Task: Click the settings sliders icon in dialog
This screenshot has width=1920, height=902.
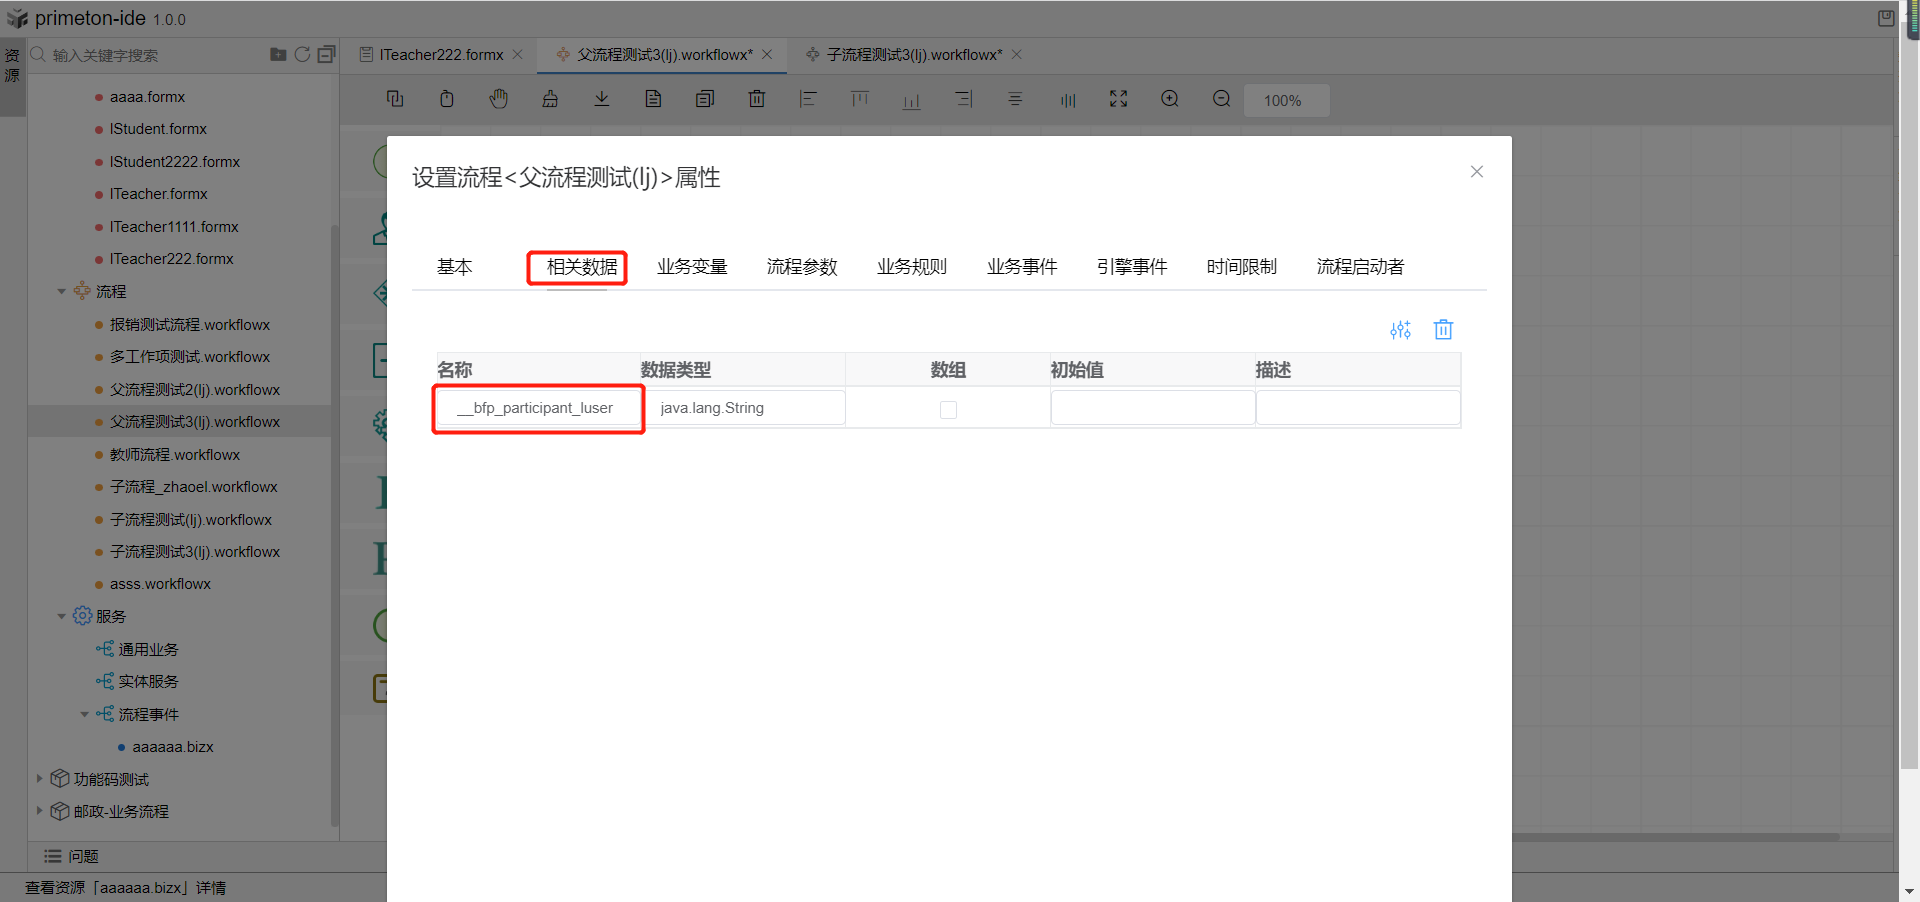Action: point(1400,330)
